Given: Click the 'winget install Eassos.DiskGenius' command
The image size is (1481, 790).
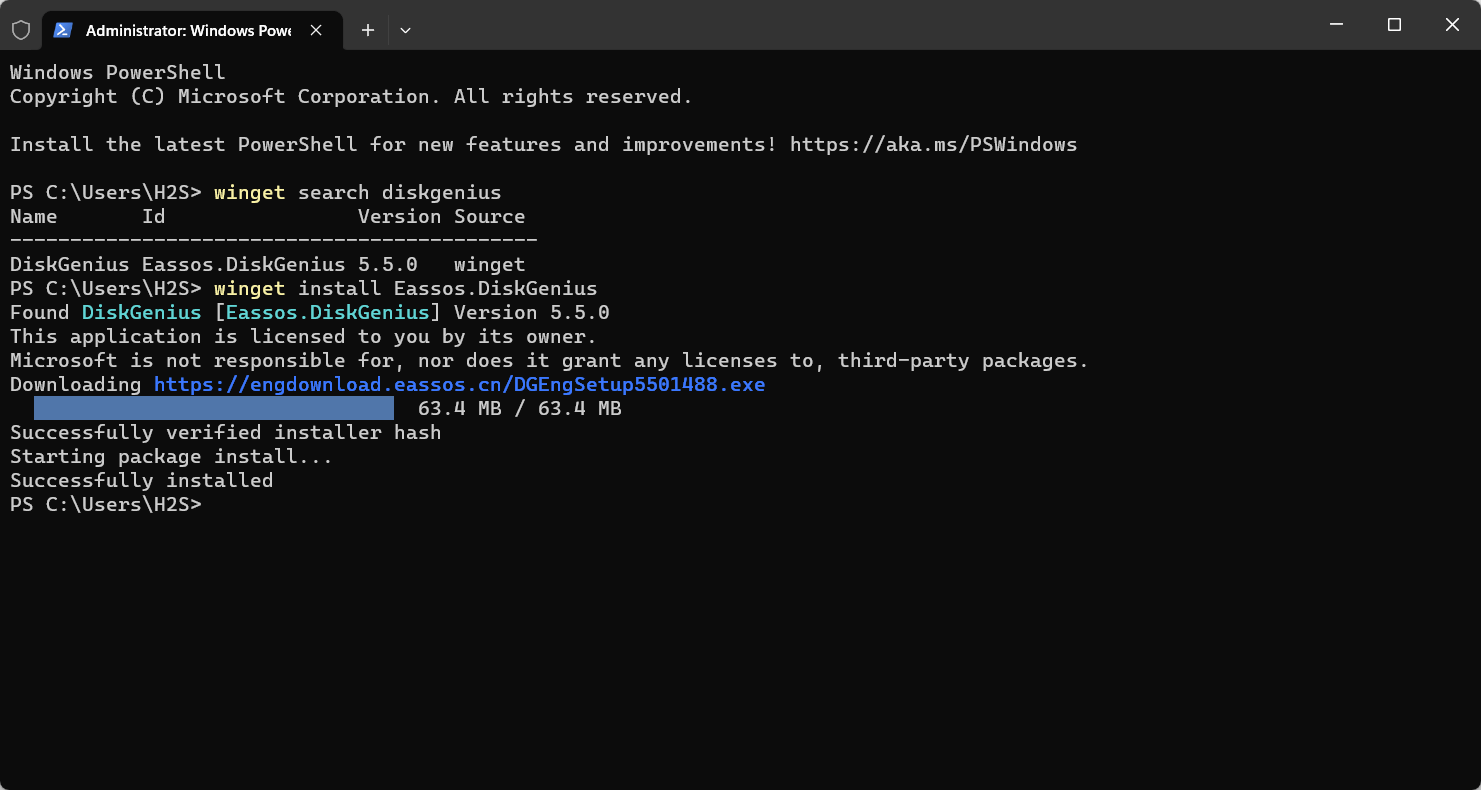Looking at the screenshot, I should [405, 289].
